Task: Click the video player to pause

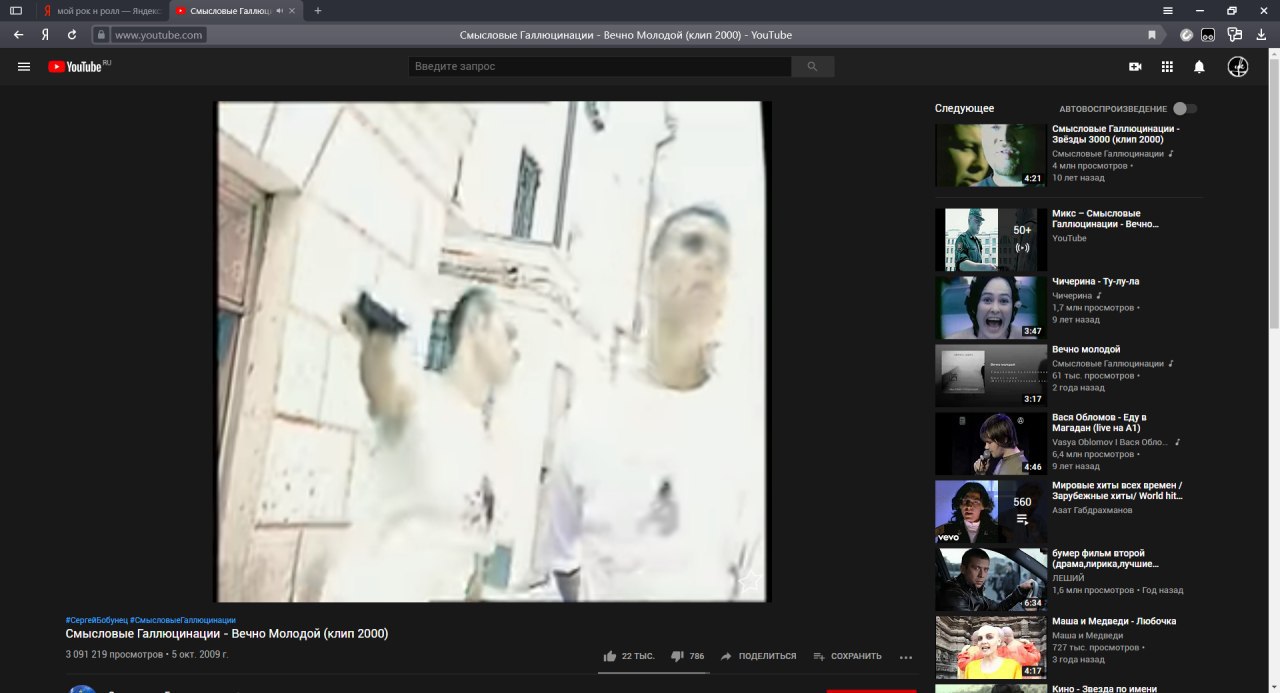Action: (494, 351)
